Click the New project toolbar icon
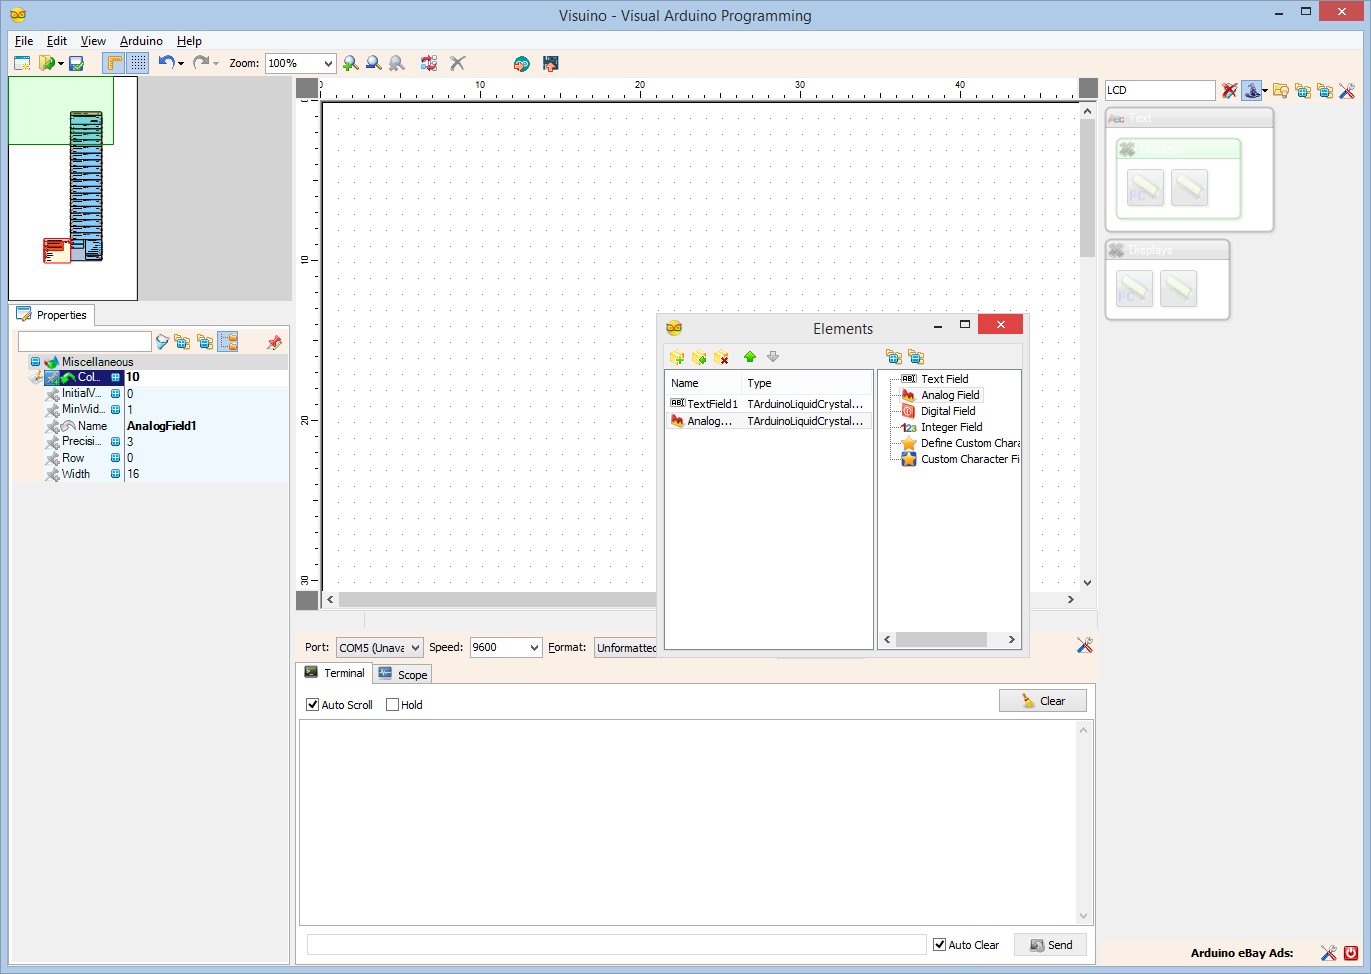This screenshot has width=1371, height=974. pos(22,63)
